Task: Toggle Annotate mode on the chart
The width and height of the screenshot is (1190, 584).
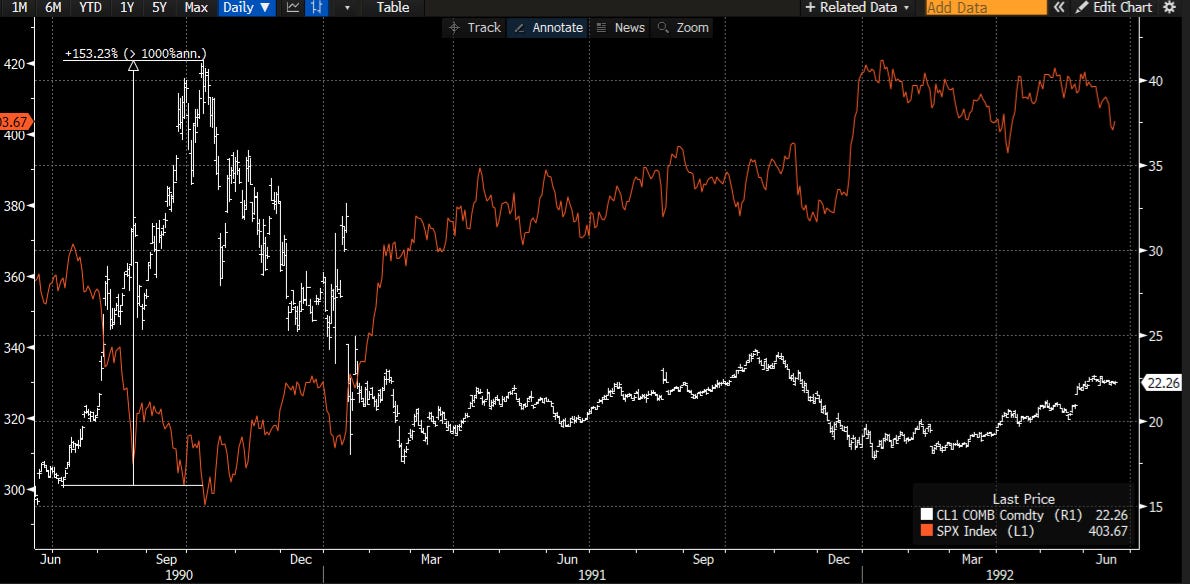Action: [x=547, y=28]
